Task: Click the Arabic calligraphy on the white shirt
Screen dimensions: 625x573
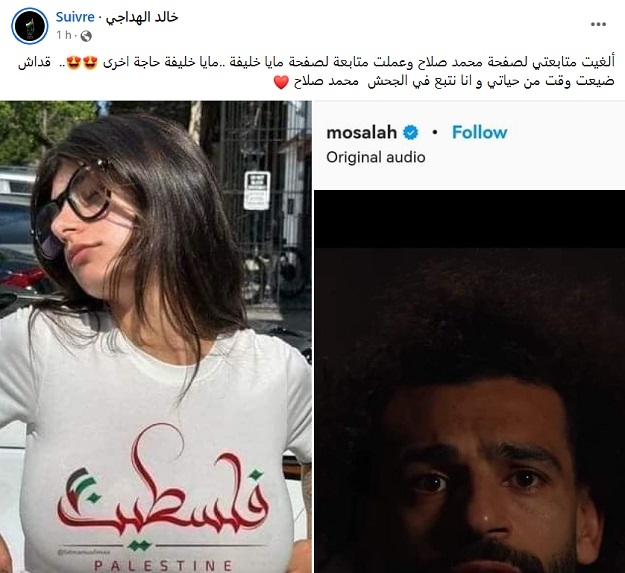Action: (162, 490)
